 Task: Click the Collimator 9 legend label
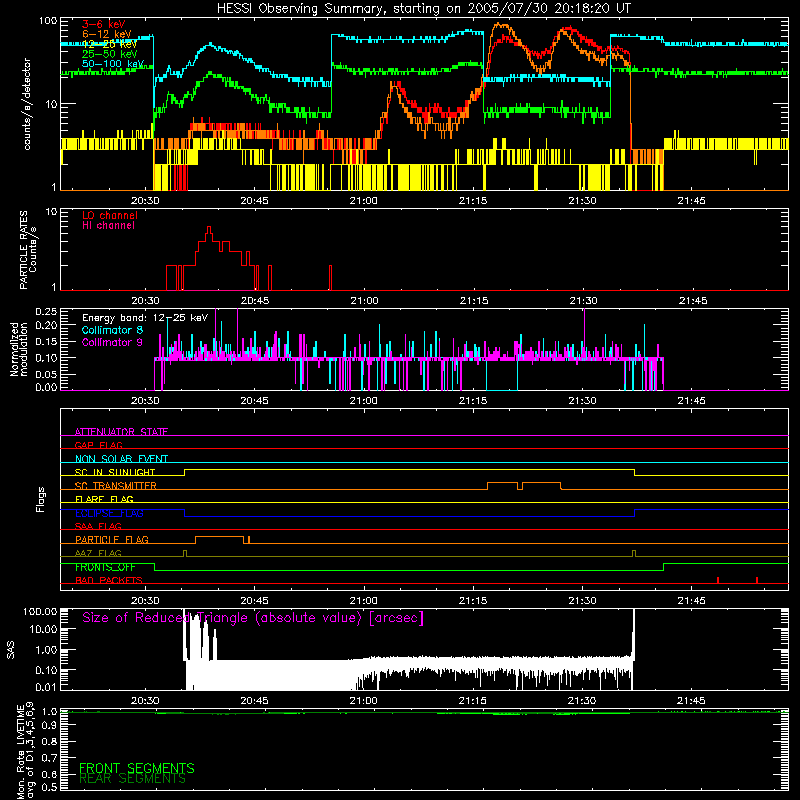[112, 342]
